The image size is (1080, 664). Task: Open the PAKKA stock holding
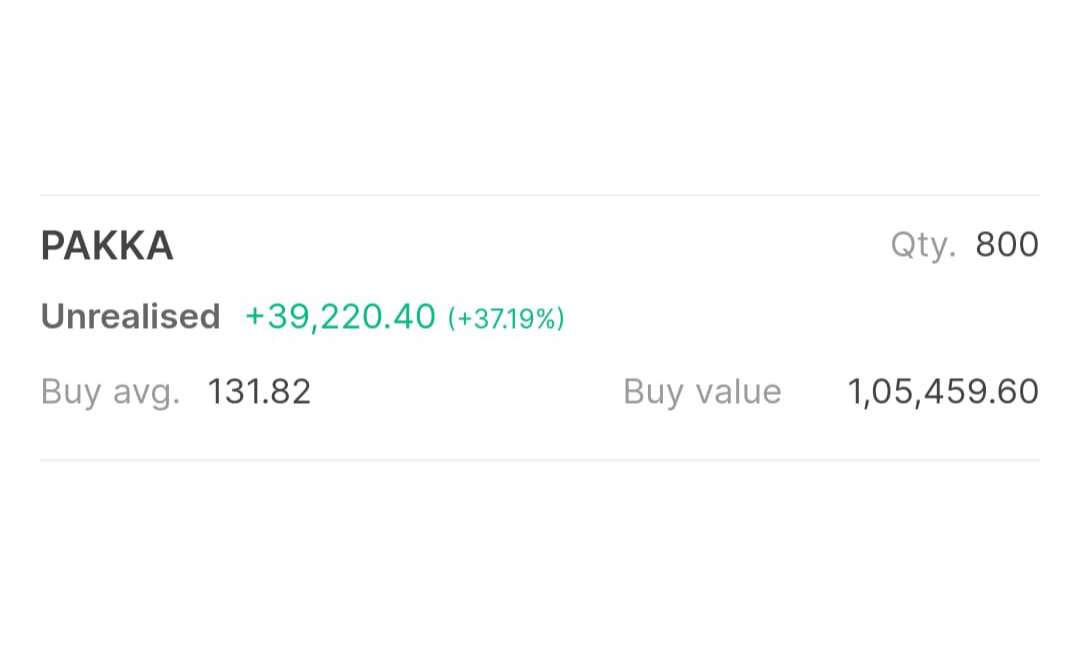107,246
